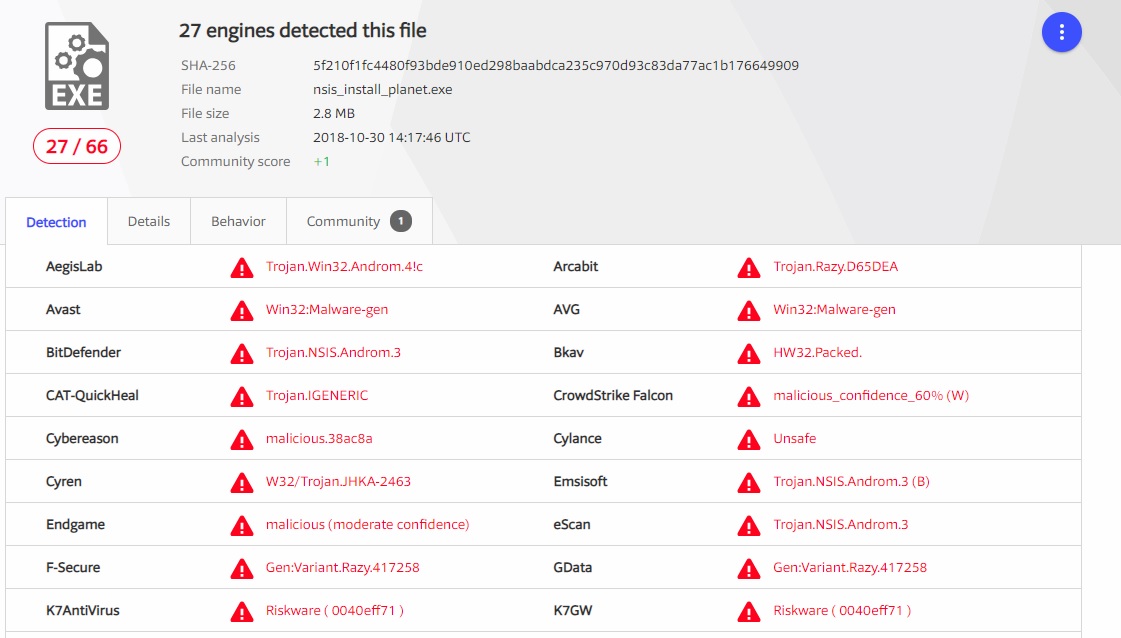Click the warning icon for BitDefender
This screenshot has width=1121, height=638.
pyautogui.click(x=242, y=353)
